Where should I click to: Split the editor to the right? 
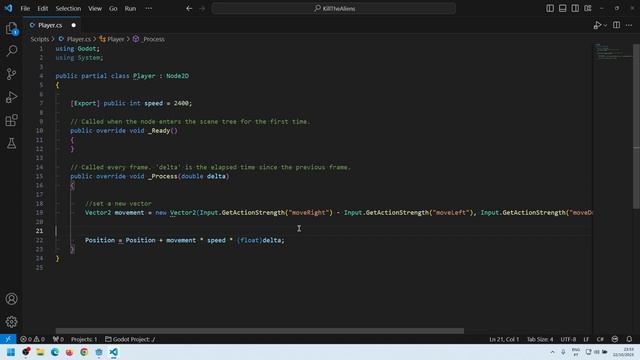616,25
